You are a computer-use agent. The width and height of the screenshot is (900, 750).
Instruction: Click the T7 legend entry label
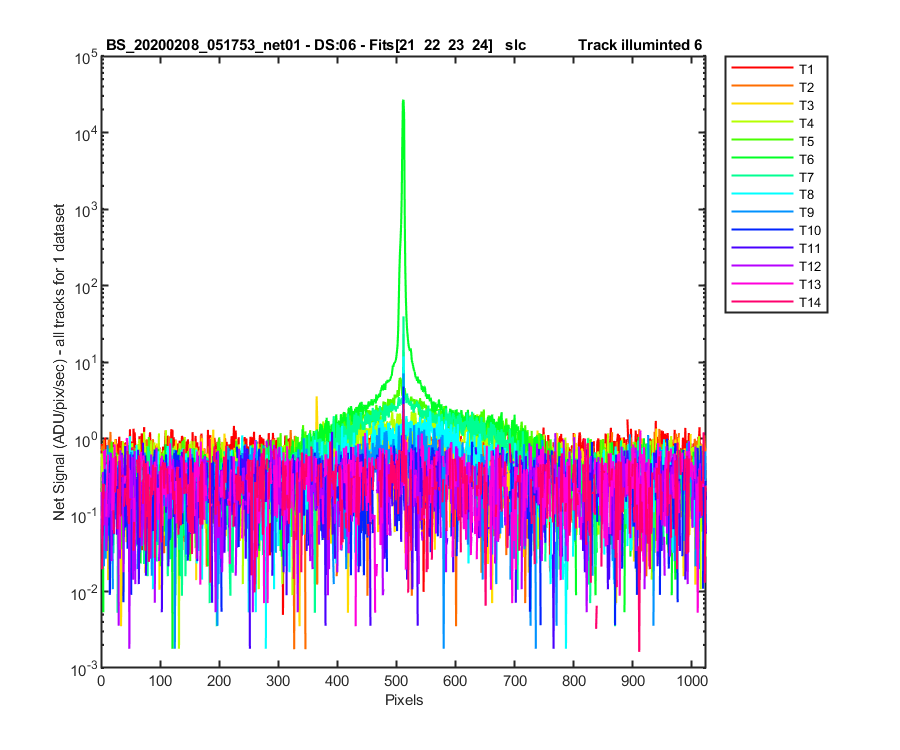point(806,177)
